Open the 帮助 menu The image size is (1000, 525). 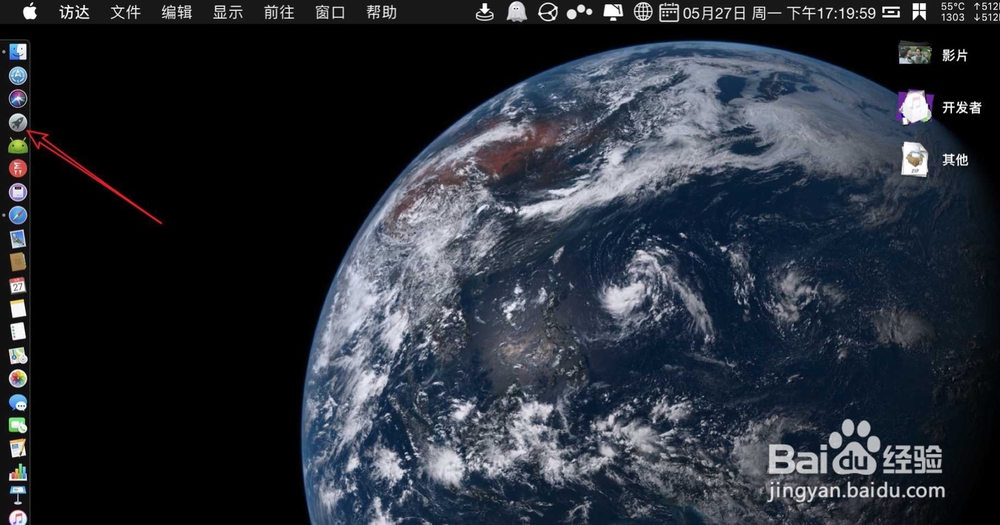(x=381, y=12)
